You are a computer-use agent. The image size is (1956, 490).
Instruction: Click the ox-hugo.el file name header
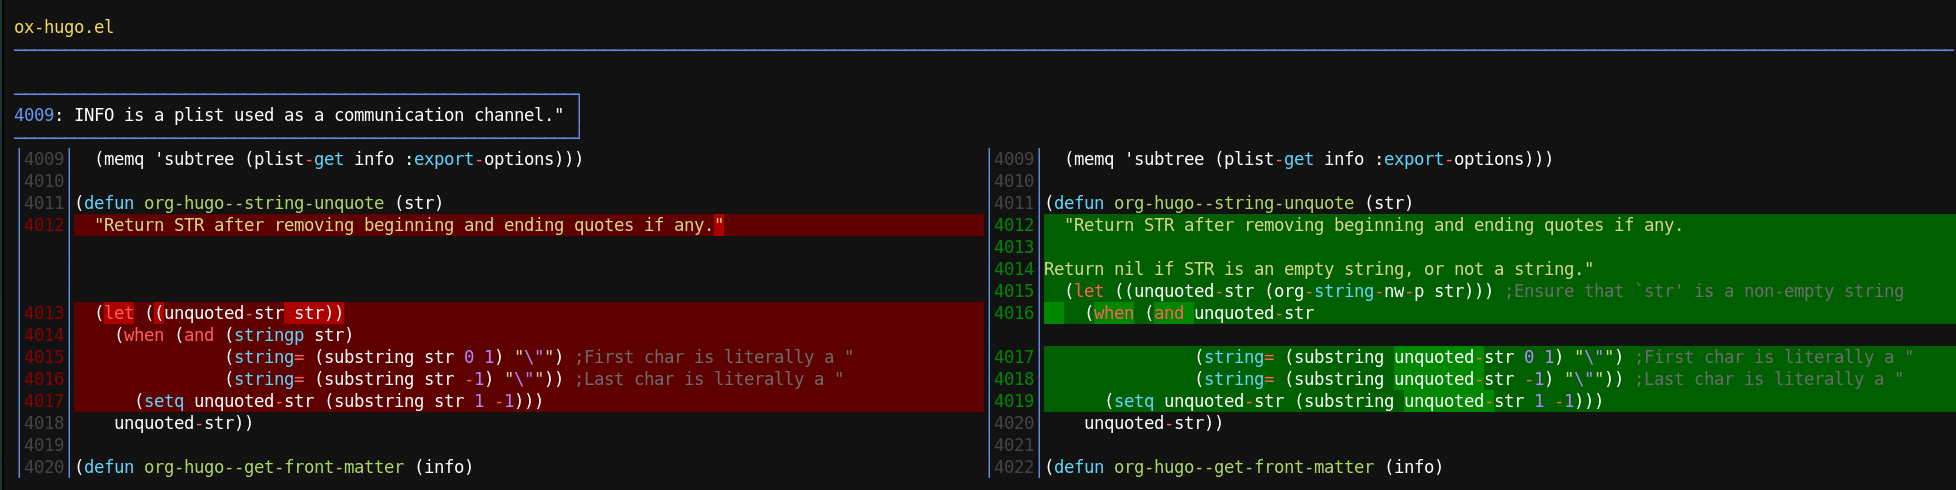(64, 27)
